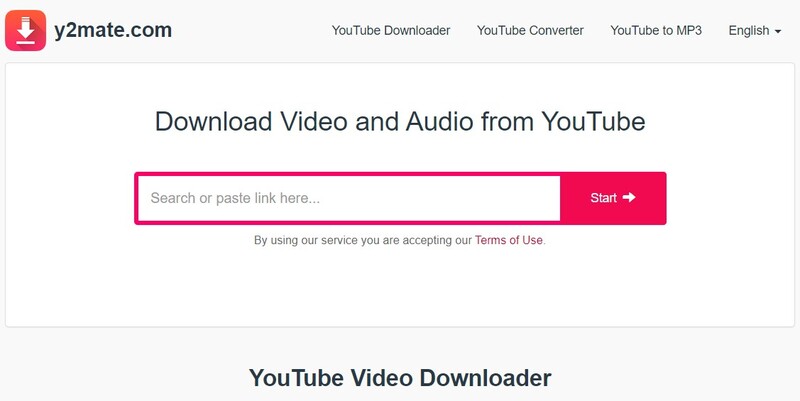Select the YouTube to MP3 menu item

click(656, 31)
